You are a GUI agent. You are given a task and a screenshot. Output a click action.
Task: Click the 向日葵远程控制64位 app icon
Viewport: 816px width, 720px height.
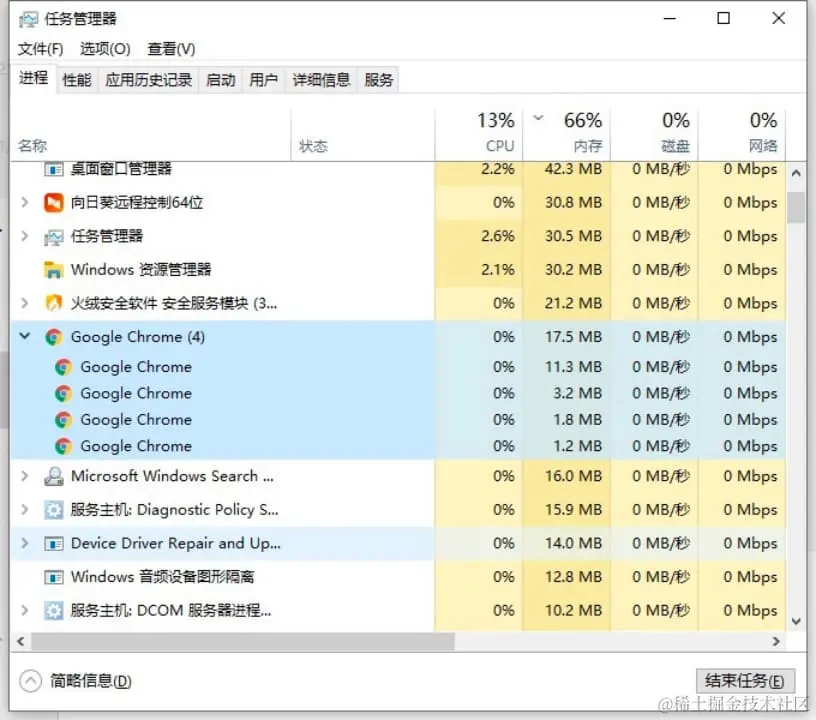point(54,202)
